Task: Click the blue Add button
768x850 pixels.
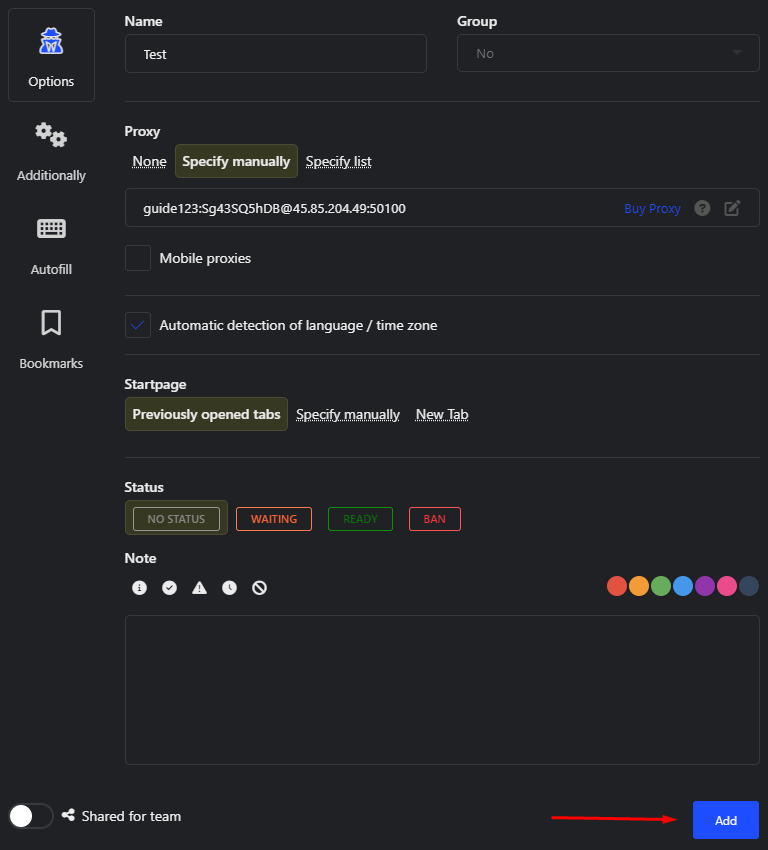Action: point(726,820)
